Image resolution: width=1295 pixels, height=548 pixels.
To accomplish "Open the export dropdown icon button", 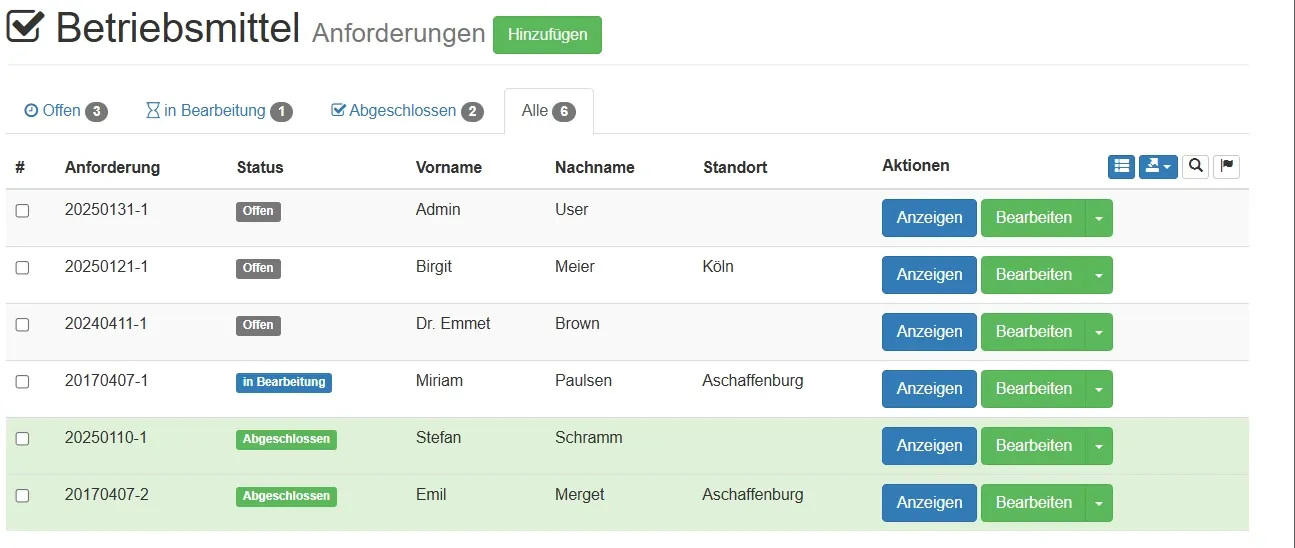I will [1157, 166].
